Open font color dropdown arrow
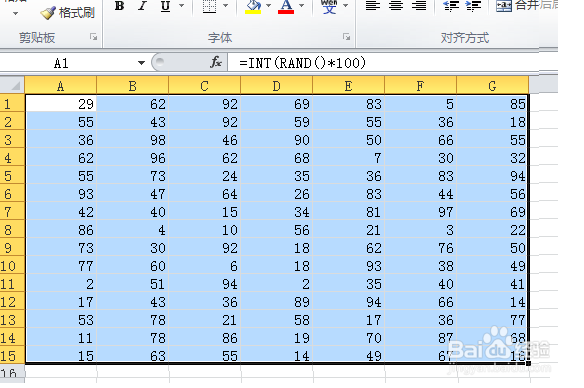This screenshot has height=388, width=584. click(x=301, y=6)
